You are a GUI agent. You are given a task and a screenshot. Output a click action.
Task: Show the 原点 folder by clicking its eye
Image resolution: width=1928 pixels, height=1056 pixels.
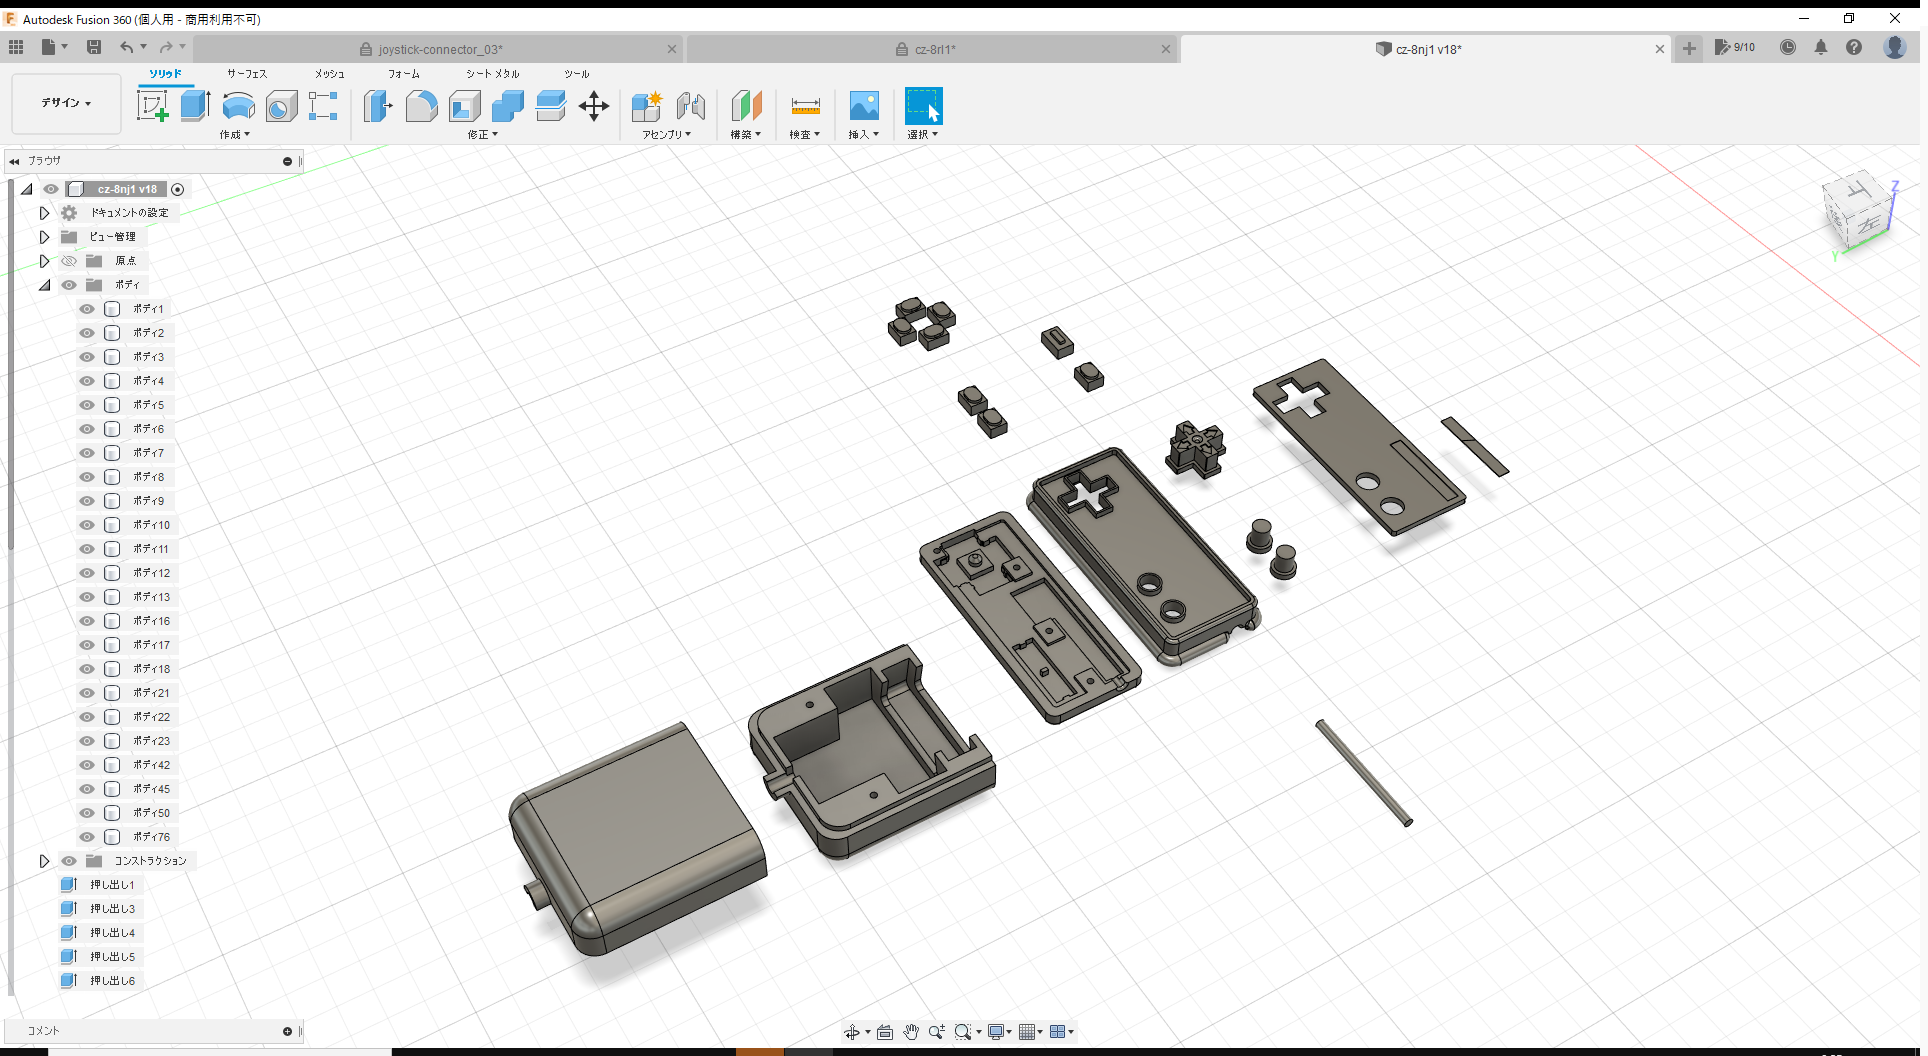(x=69, y=260)
